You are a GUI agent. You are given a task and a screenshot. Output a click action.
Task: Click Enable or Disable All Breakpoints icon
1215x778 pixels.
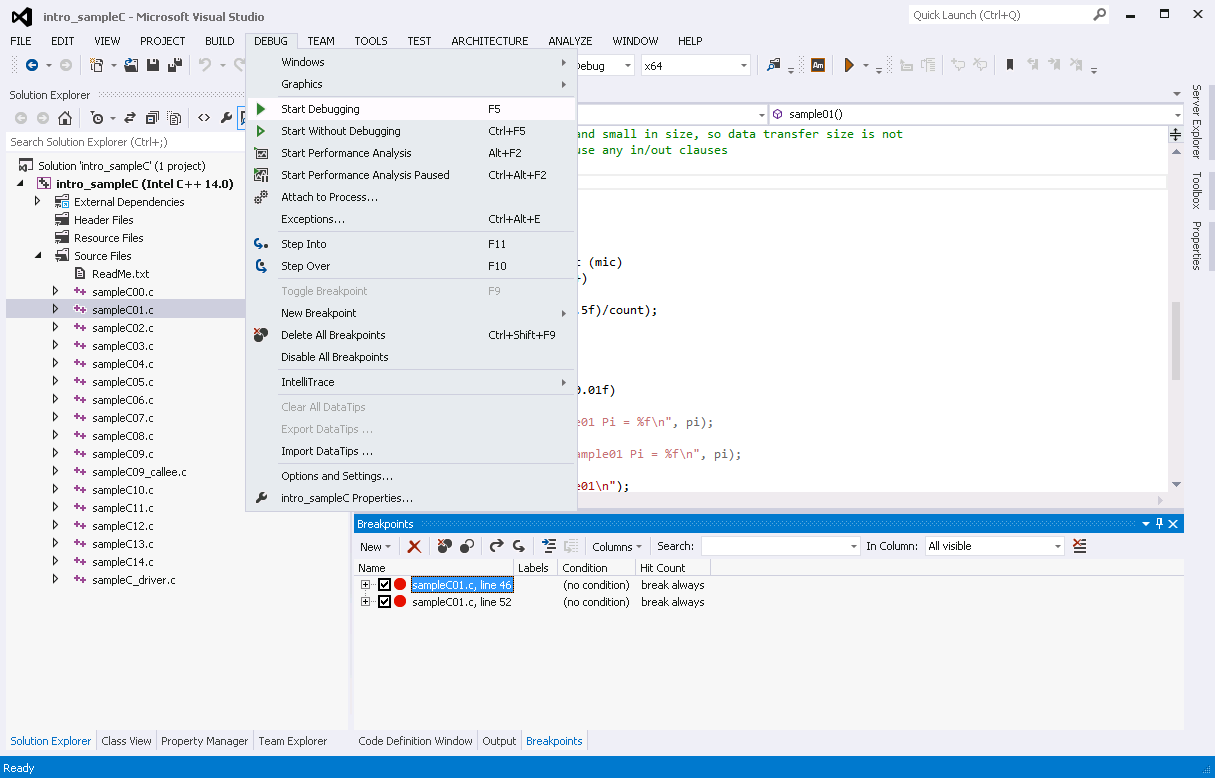click(x=467, y=546)
